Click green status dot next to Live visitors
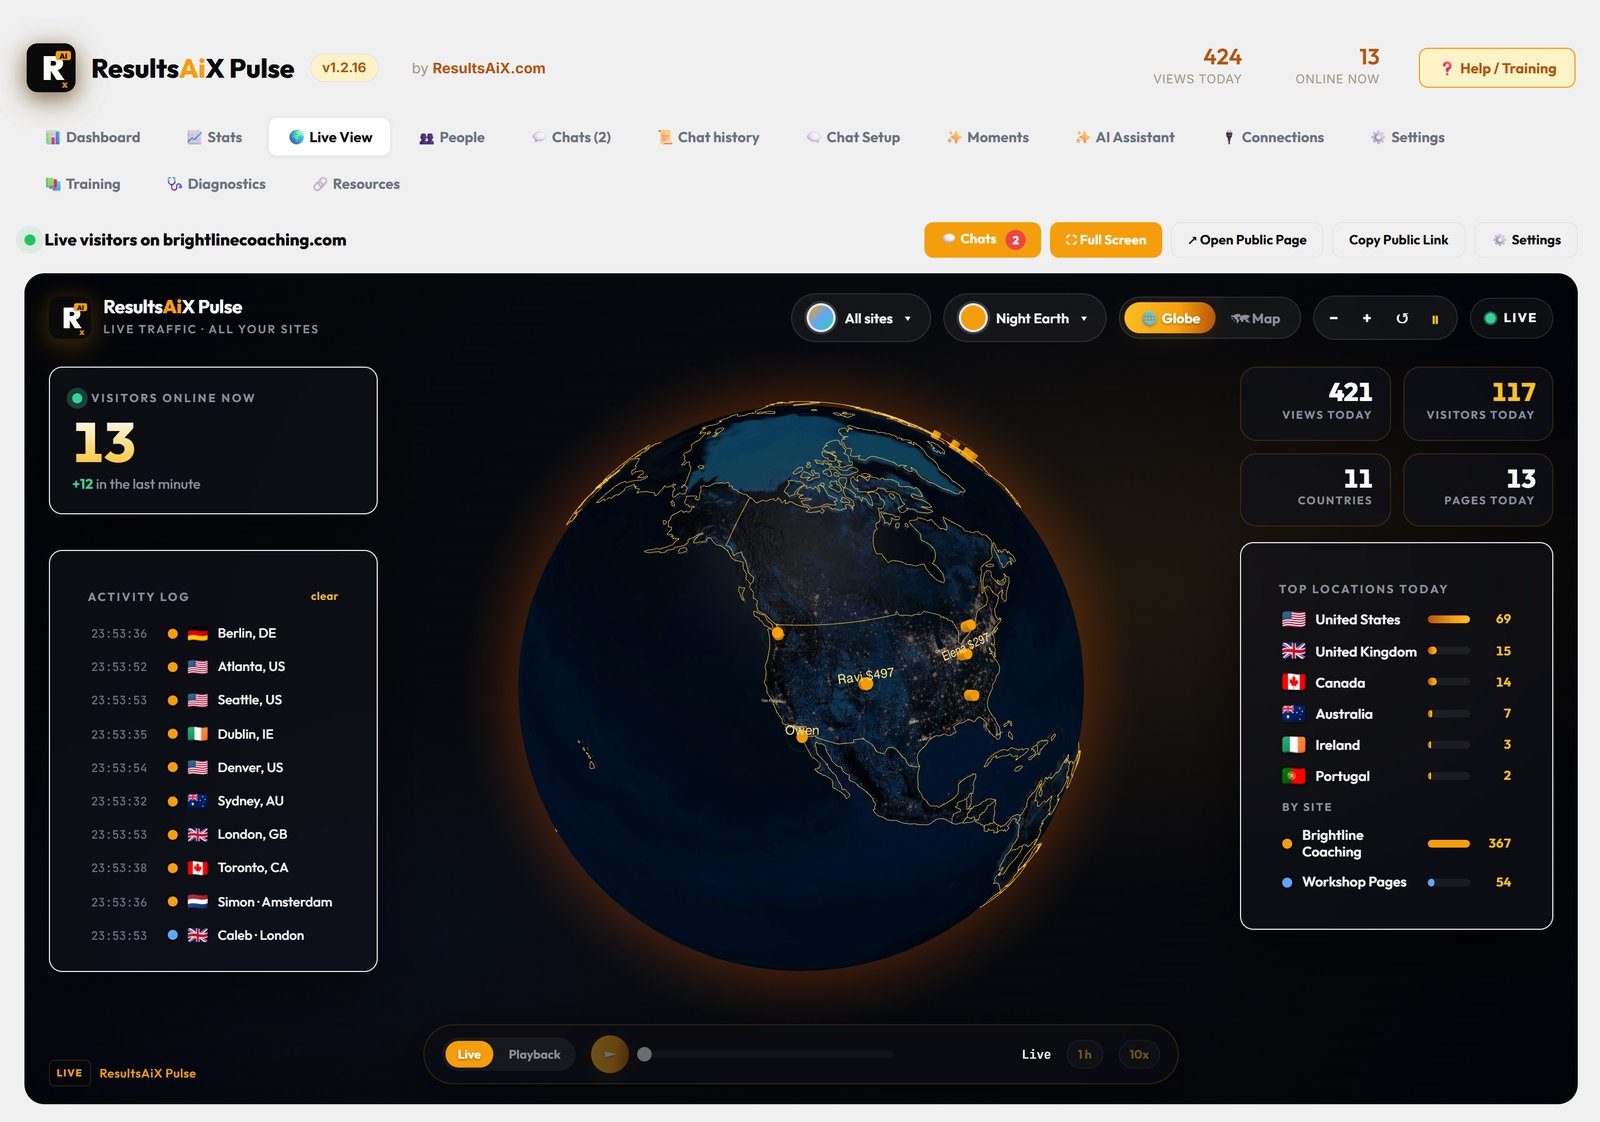This screenshot has width=1600, height=1122. [30, 240]
